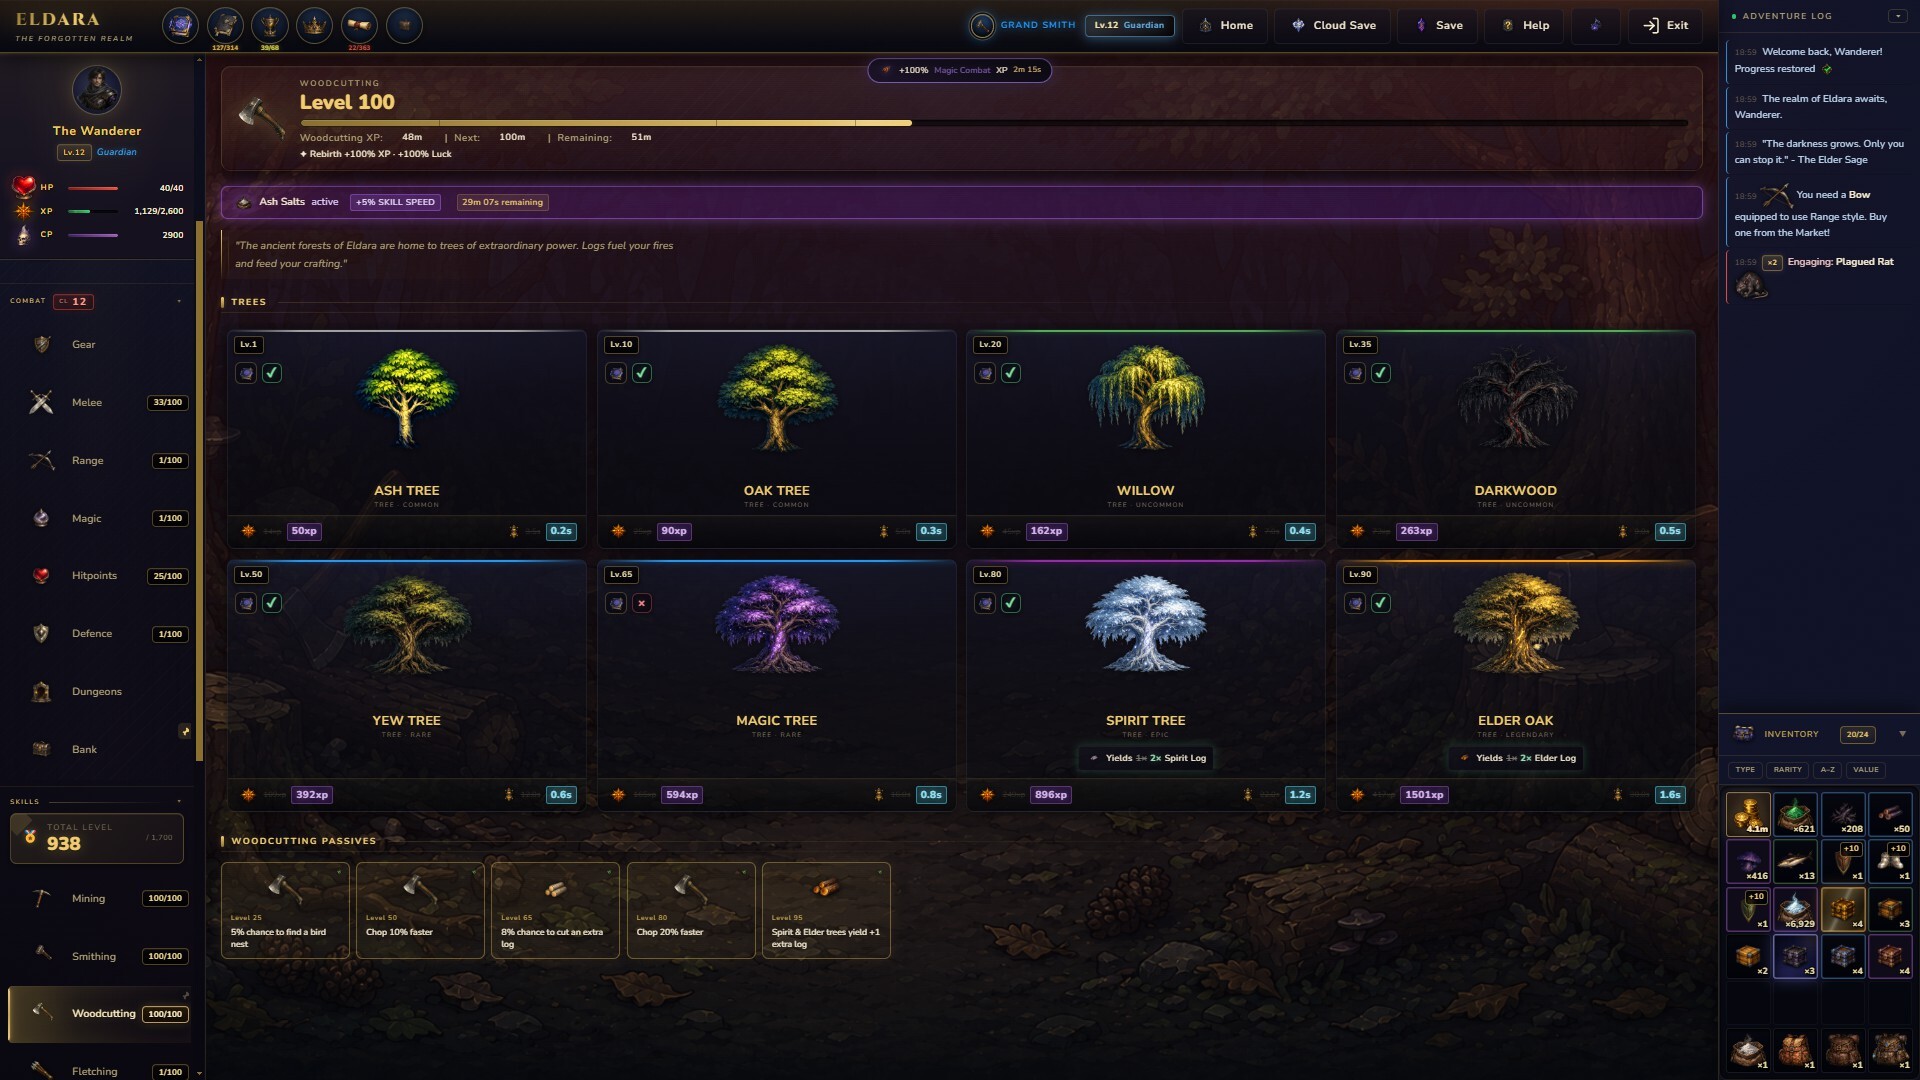Image resolution: width=1920 pixels, height=1080 pixels.
Task: Click The Wanderer character portrait
Action: [97, 91]
